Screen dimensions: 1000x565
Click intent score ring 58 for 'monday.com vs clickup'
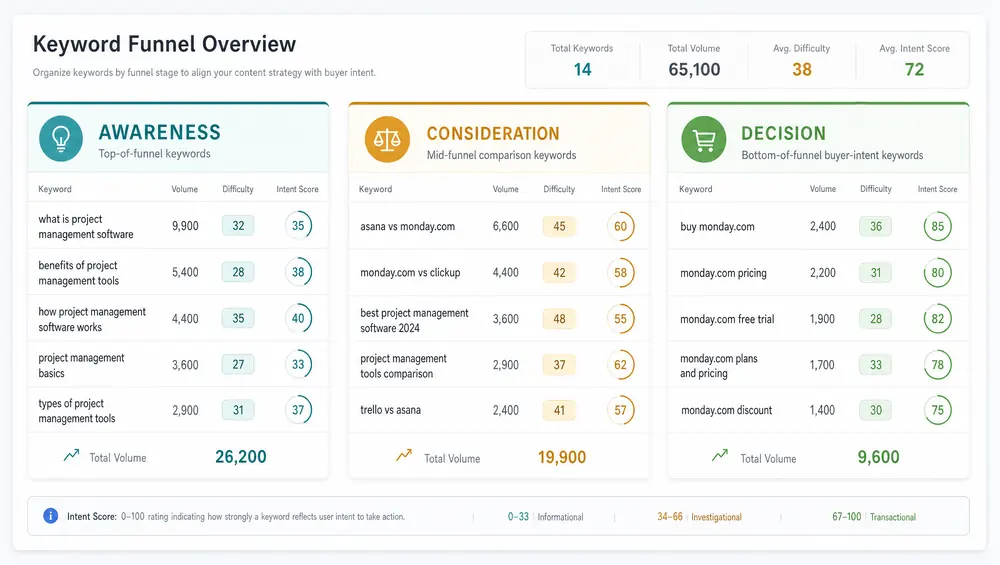[x=621, y=272]
